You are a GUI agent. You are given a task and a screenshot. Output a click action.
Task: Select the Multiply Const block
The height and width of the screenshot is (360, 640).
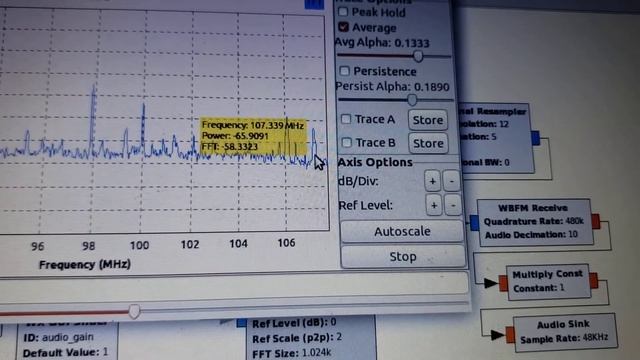click(x=548, y=282)
